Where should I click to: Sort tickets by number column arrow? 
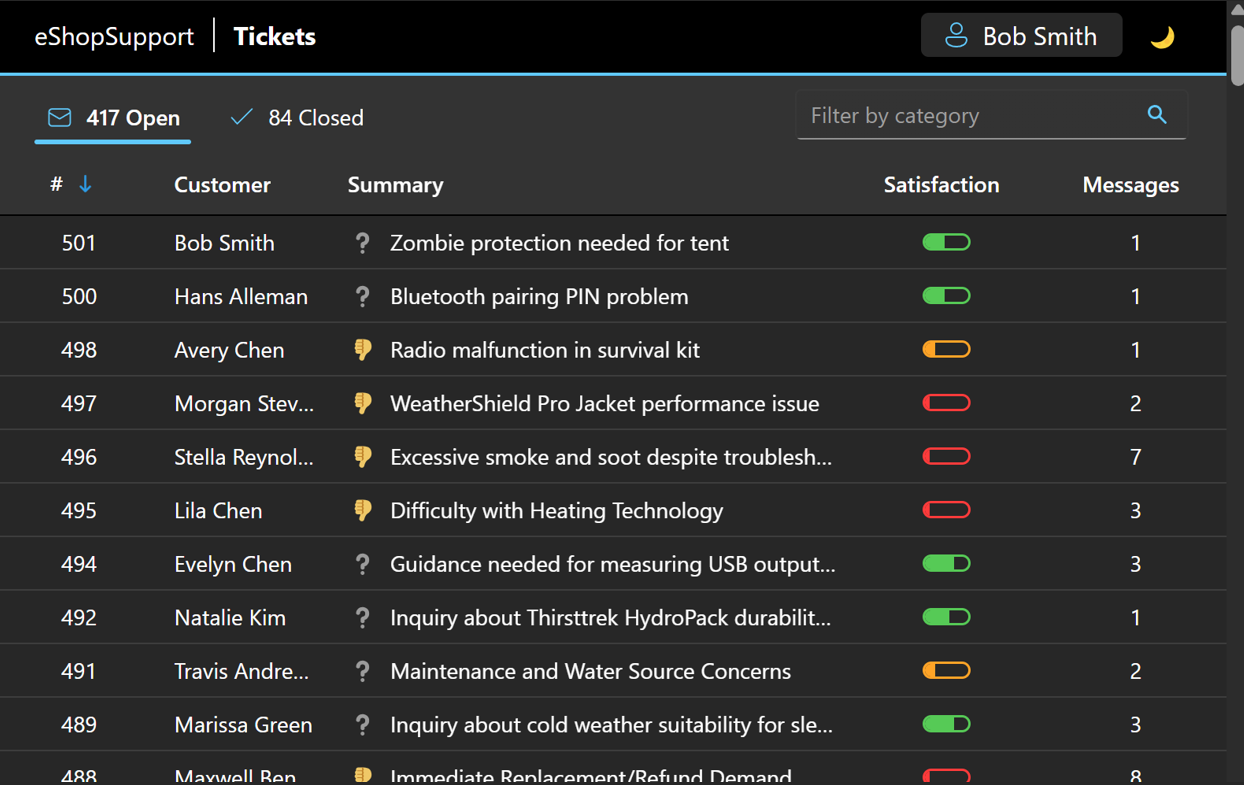click(x=86, y=184)
